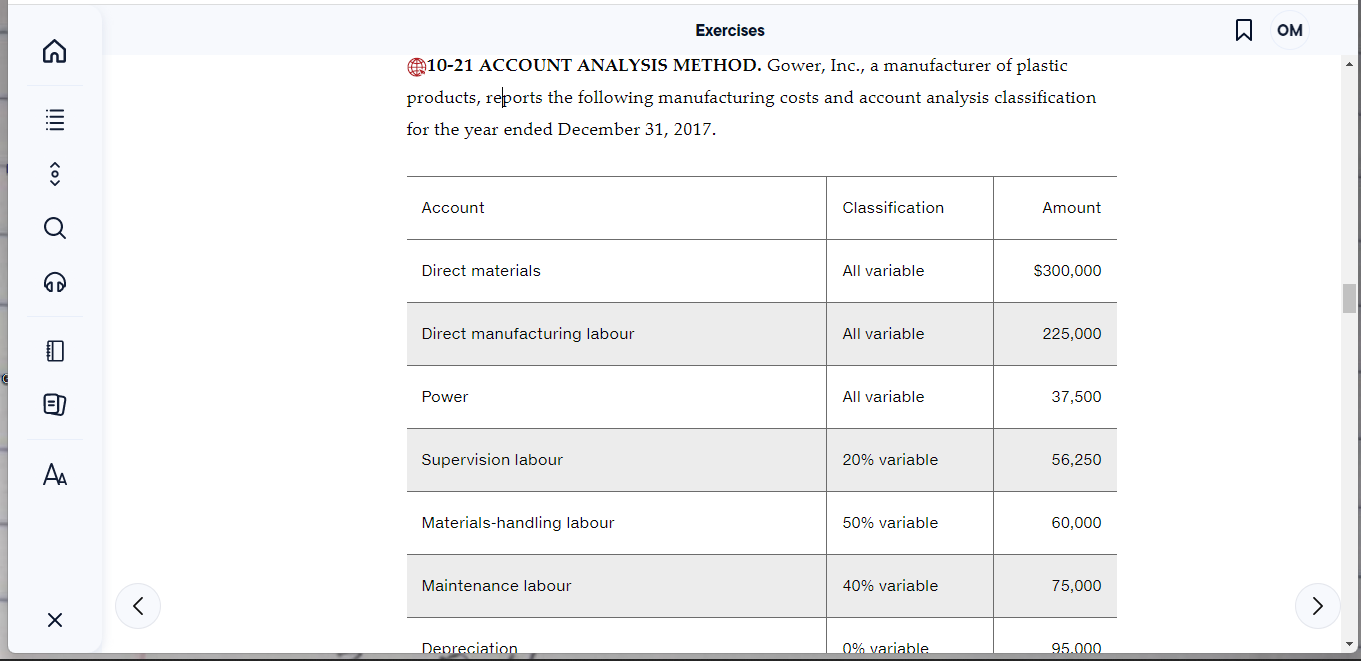Bookmark the current page
Image resolution: width=1361 pixels, height=661 pixels.
click(x=1243, y=30)
